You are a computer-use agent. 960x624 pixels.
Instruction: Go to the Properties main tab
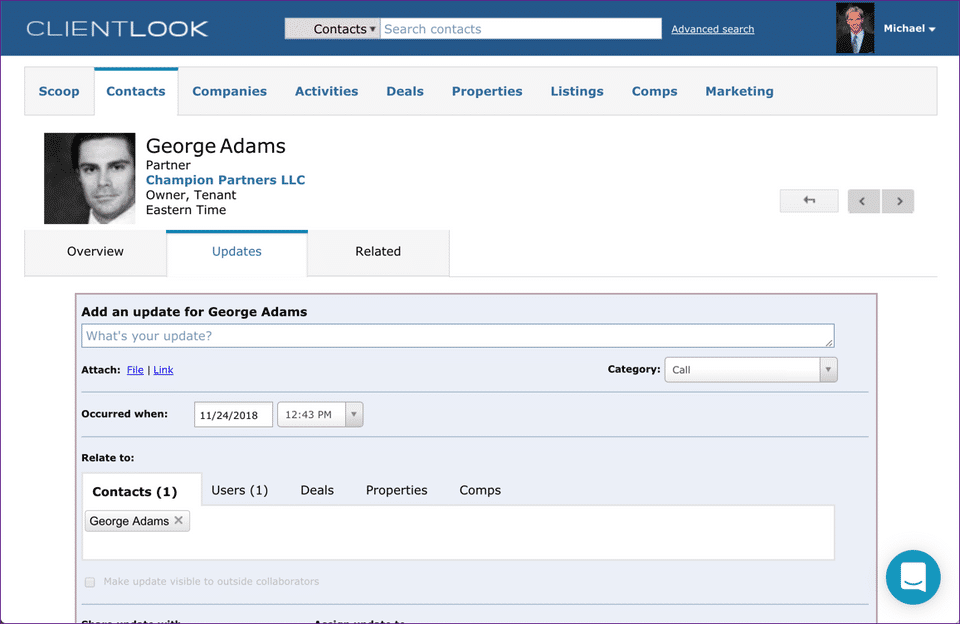point(487,91)
